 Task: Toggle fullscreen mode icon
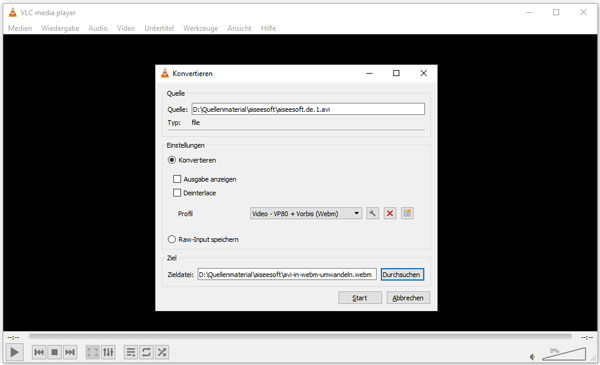coord(92,352)
